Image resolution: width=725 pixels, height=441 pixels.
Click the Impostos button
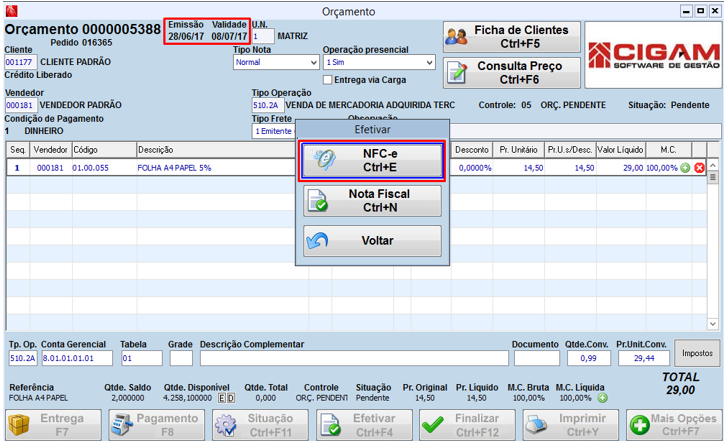(697, 353)
